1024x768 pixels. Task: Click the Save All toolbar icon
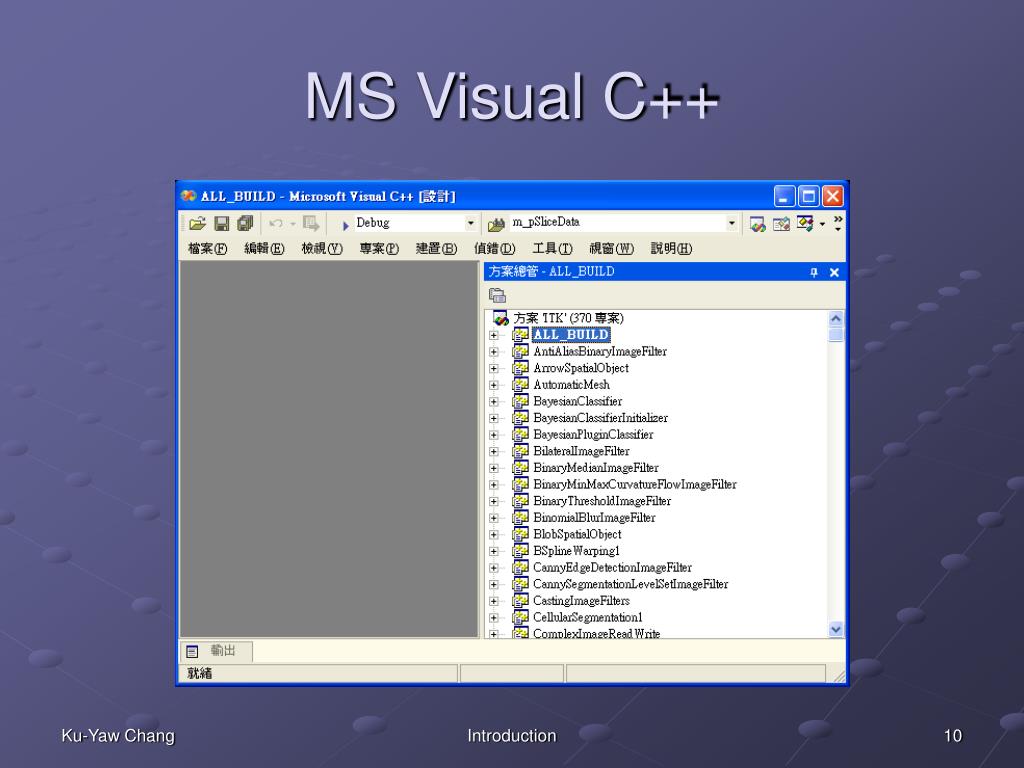tap(245, 224)
